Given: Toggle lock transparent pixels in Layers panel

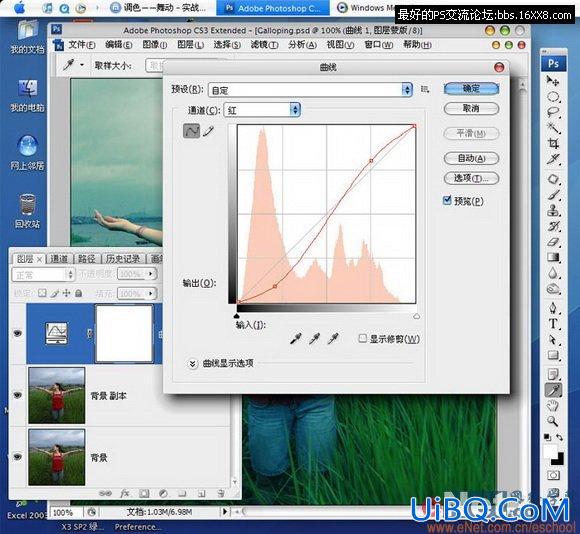Looking at the screenshot, I should [x=43, y=293].
